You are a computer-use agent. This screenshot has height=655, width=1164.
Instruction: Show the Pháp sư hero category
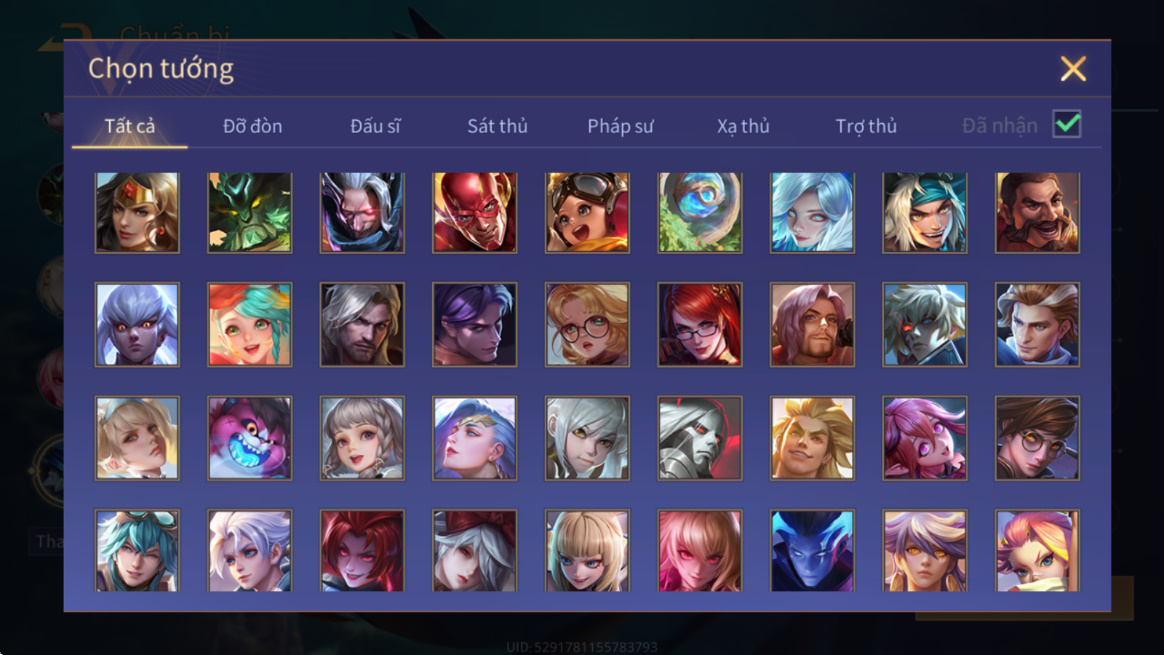tap(620, 126)
